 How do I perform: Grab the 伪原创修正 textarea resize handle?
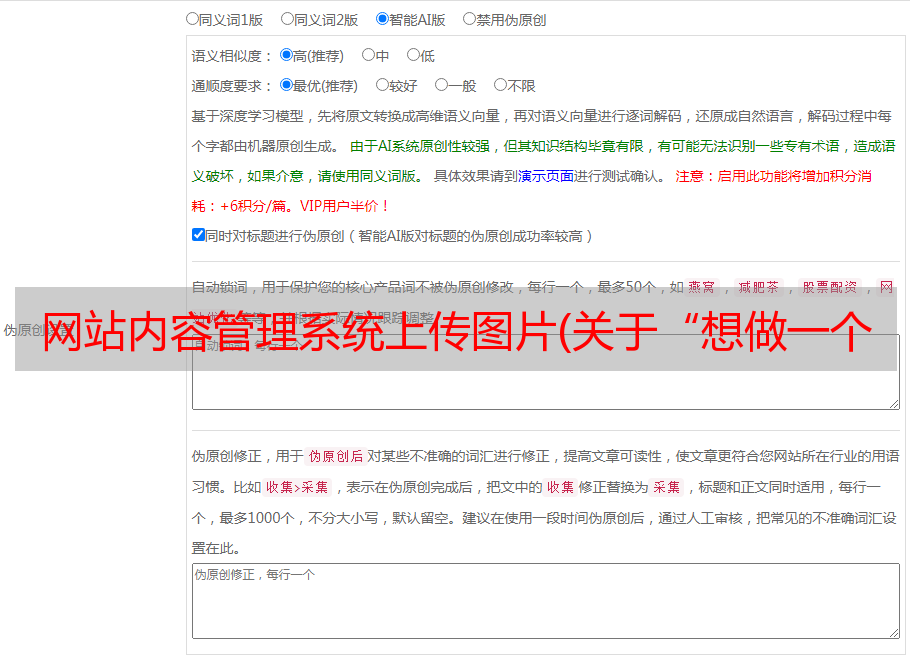tap(894, 632)
